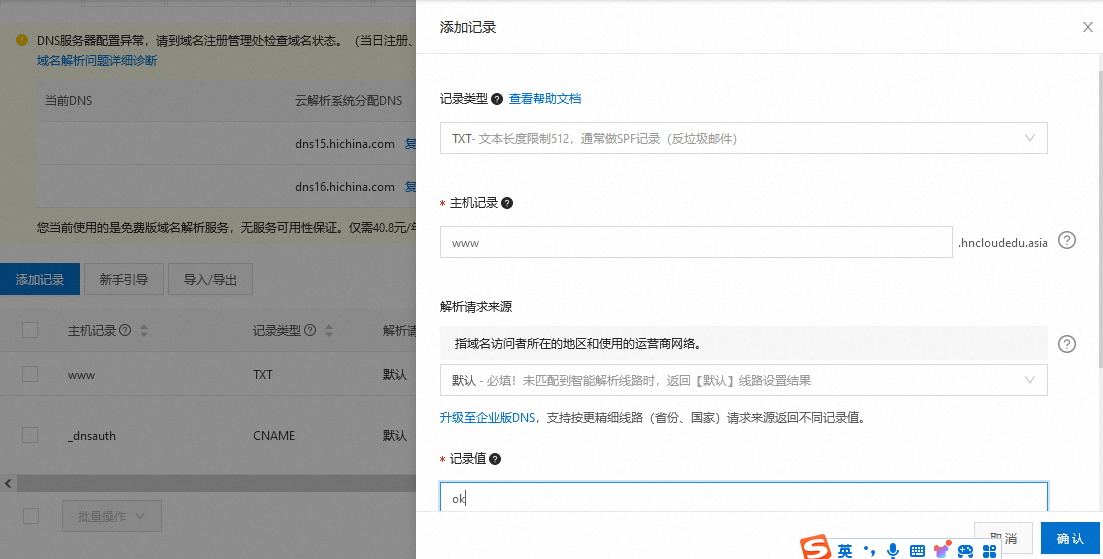The width and height of the screenshot is (1103, 559).
Task: Click 主机记录 input field with www
Action: [x=696, y=242]
